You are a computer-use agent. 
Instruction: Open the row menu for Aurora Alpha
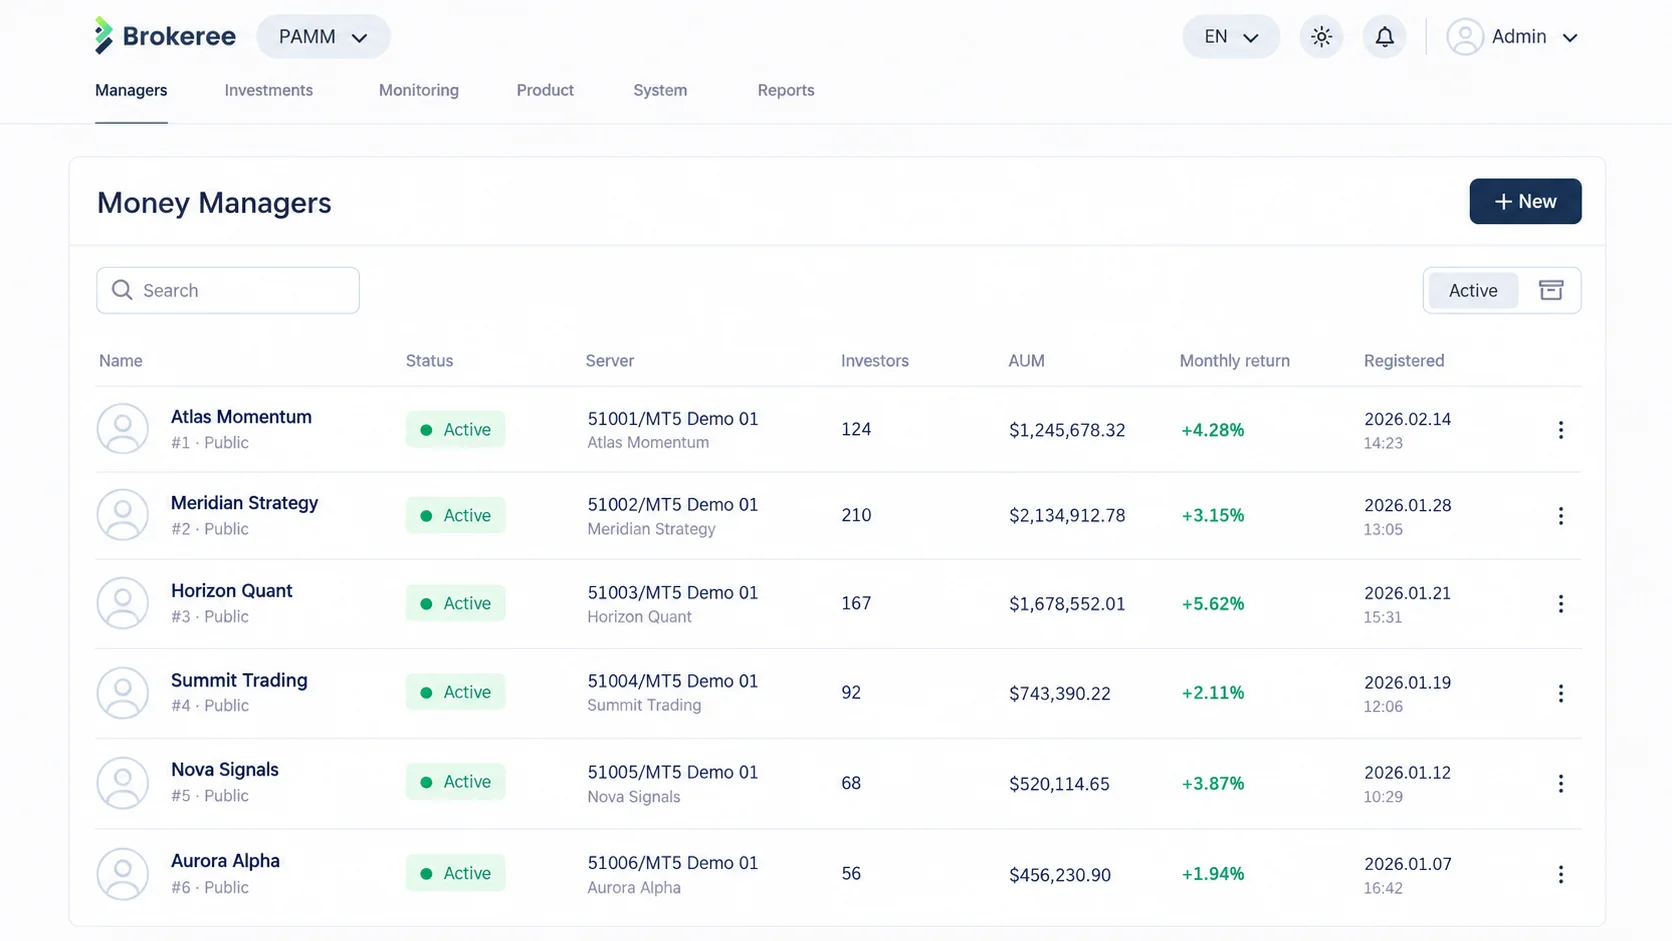[x=1560, y=874]
